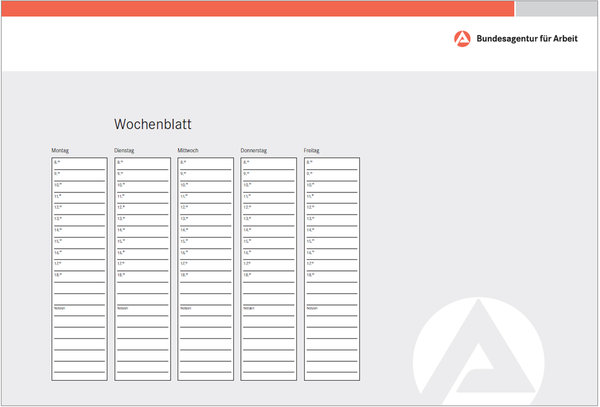
Task: Click the 8:00 row under Montag
Action: [79, 163]
